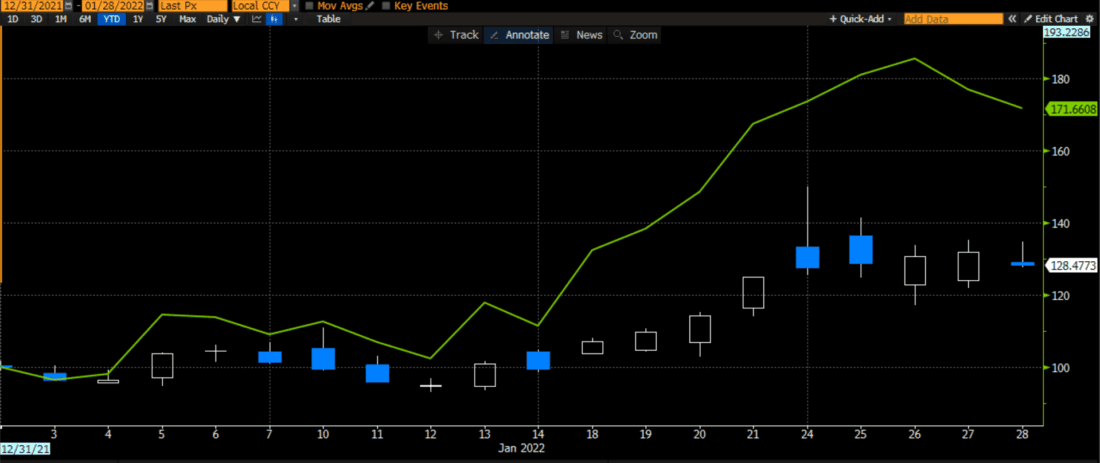The image size is (1100, 463).
Task: Click the Local CCY field
Action: tap(260, 6)
